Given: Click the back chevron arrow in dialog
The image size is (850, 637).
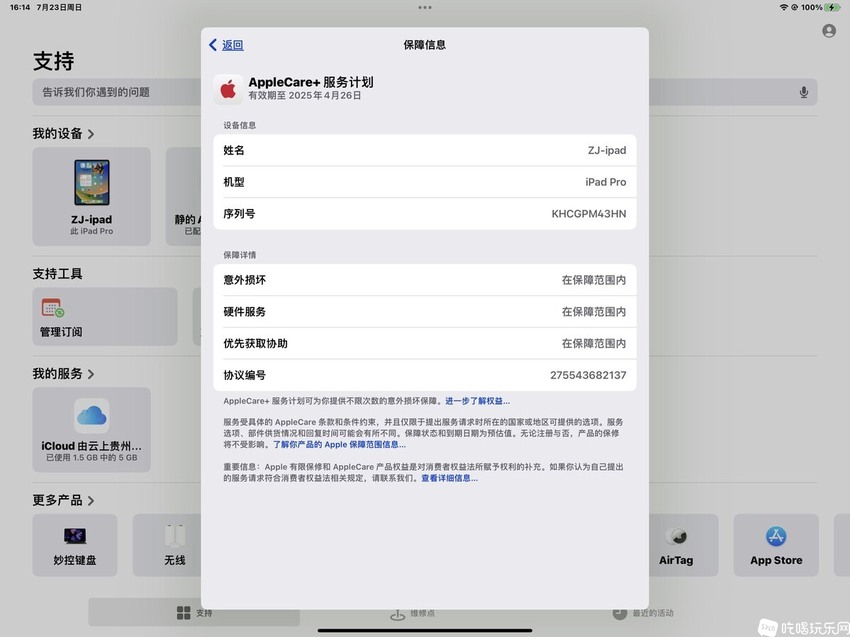Looking at the screenshot, I should click(213, 45).
